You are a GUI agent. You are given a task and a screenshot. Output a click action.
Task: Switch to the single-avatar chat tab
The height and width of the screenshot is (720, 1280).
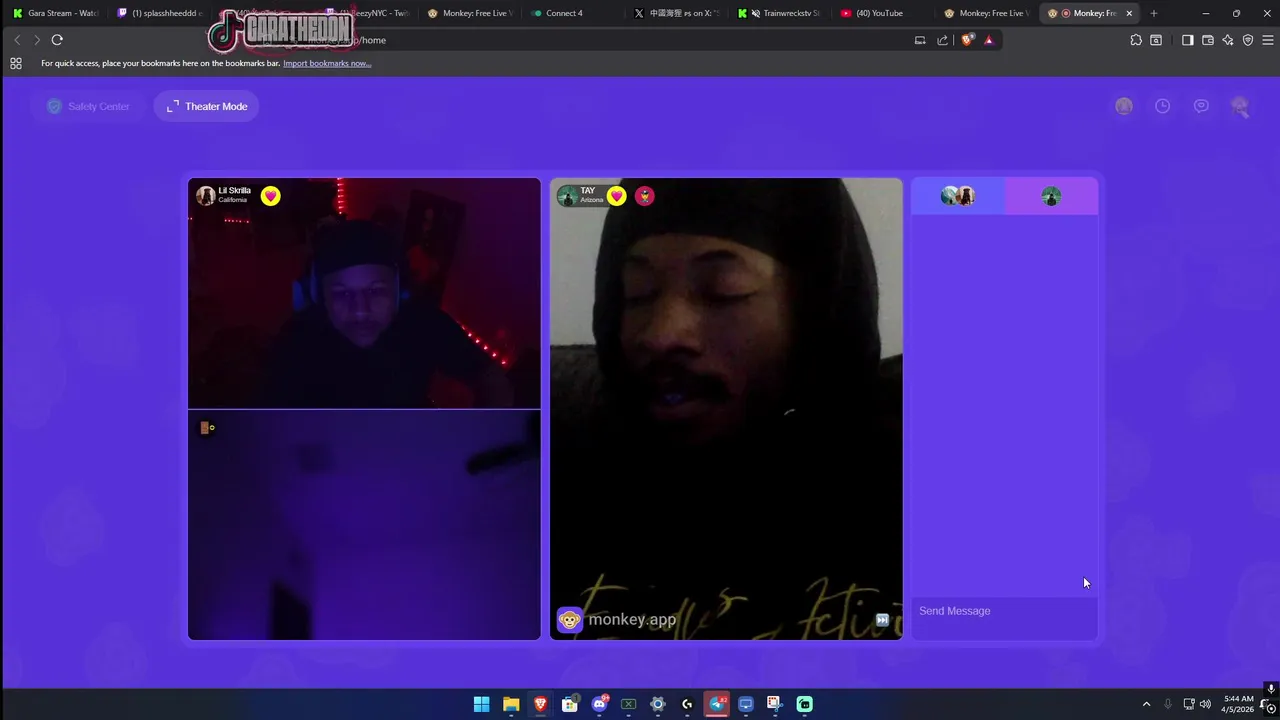[1051, 196]
